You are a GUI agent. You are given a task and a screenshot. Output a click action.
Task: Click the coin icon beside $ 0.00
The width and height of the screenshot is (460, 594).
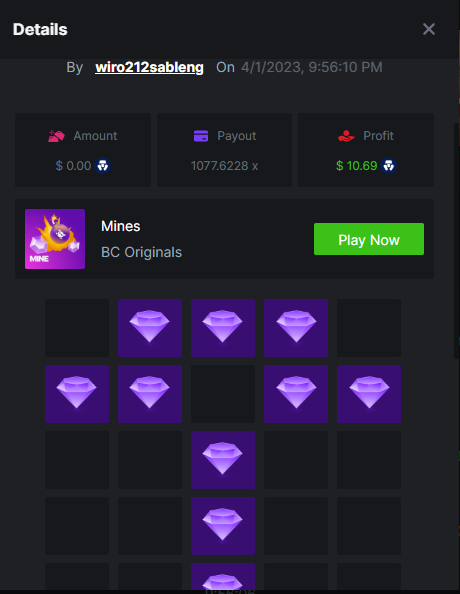[x=103, y=166]
